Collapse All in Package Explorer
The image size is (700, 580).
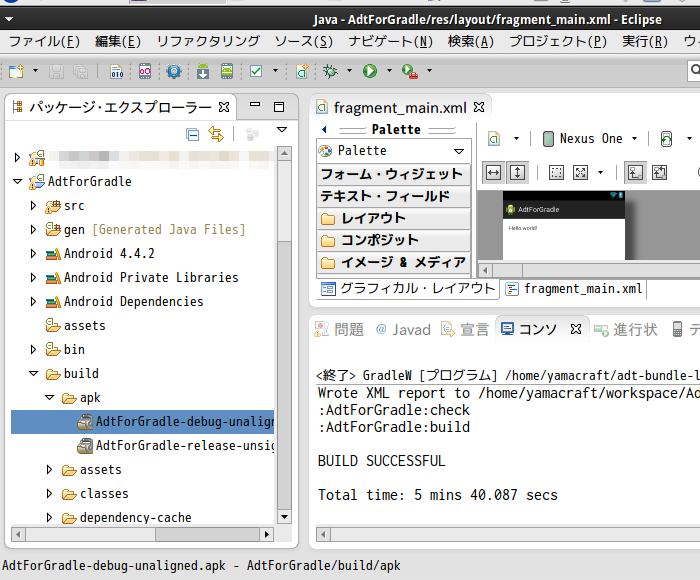(x=192, y=134)
